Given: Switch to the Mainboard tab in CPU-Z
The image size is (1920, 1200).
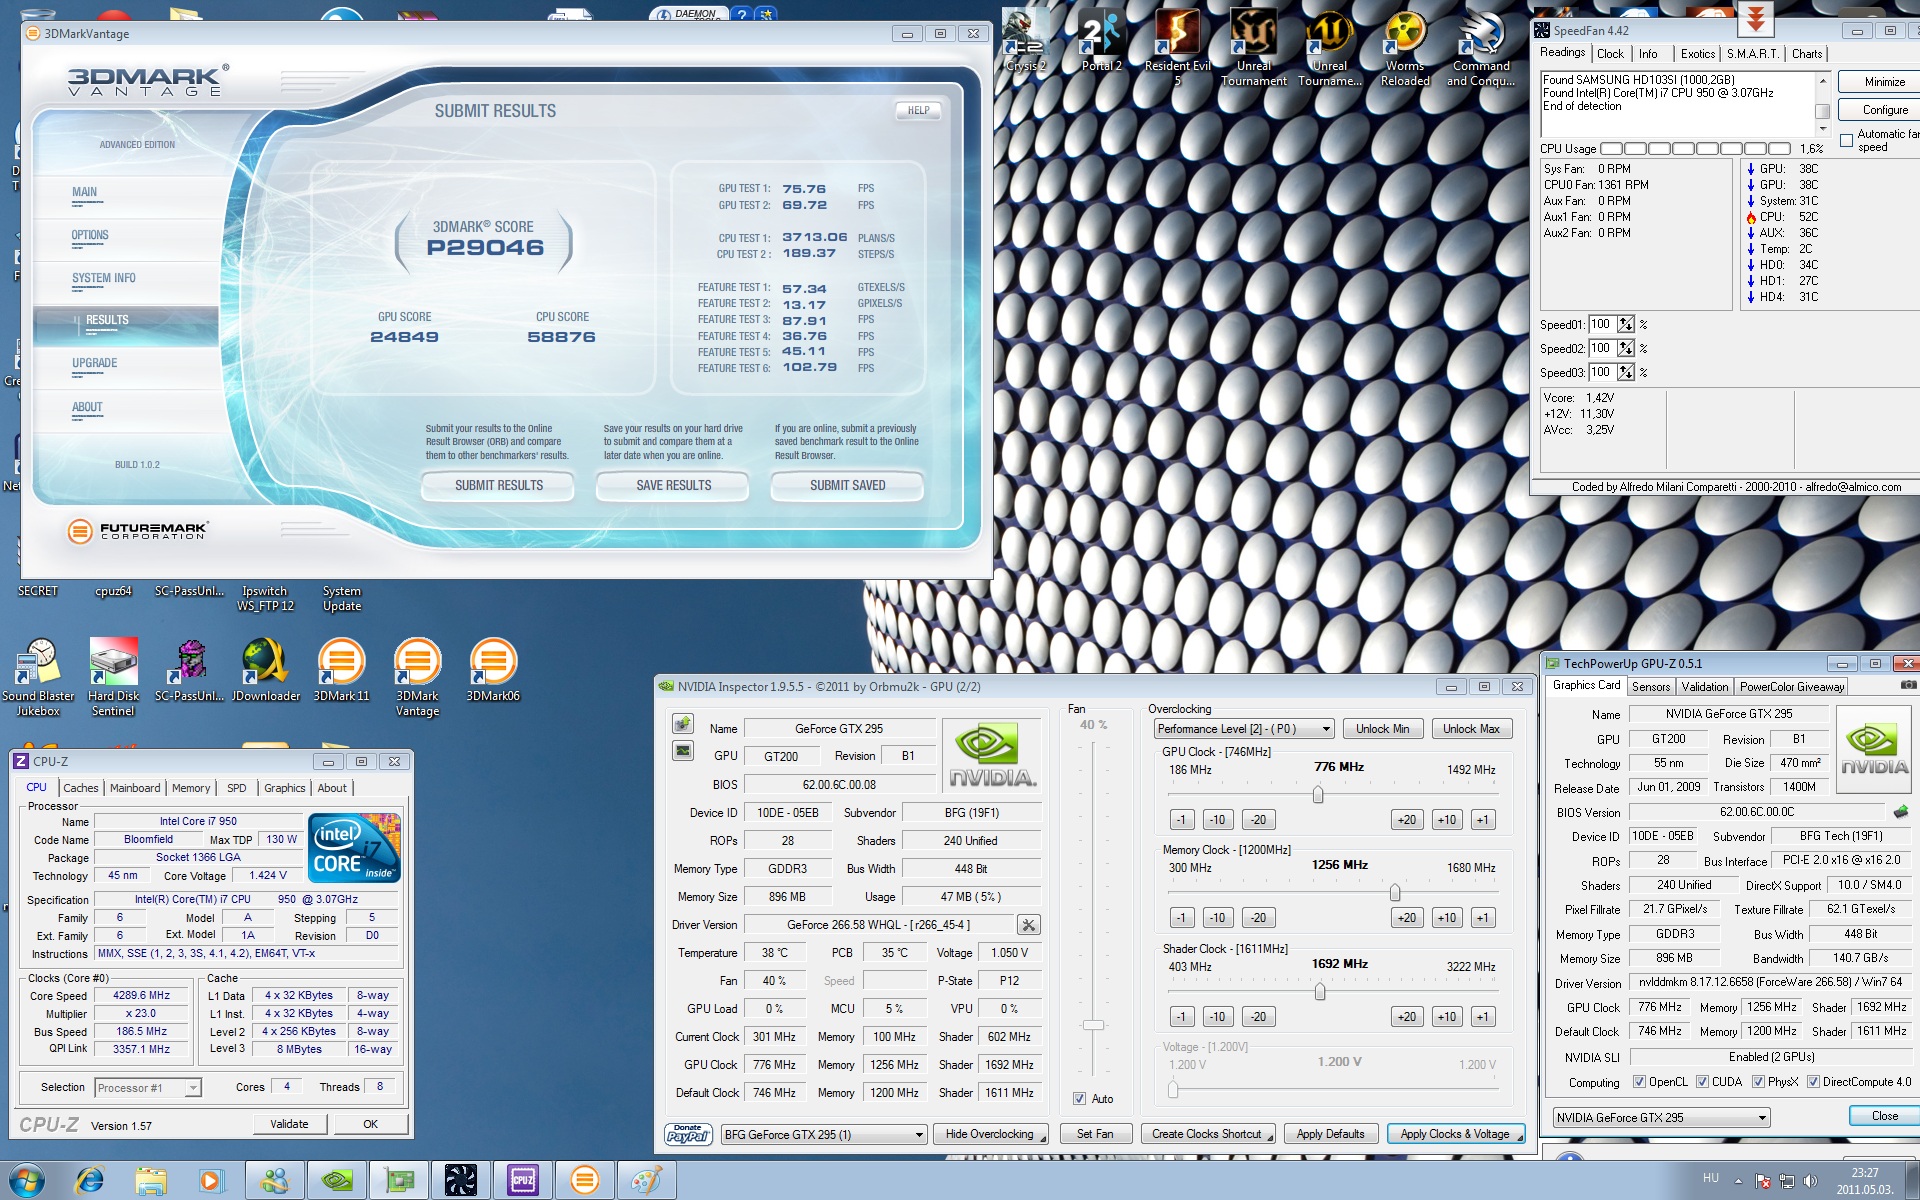Looking at the screenshot, I should (135, 788).
